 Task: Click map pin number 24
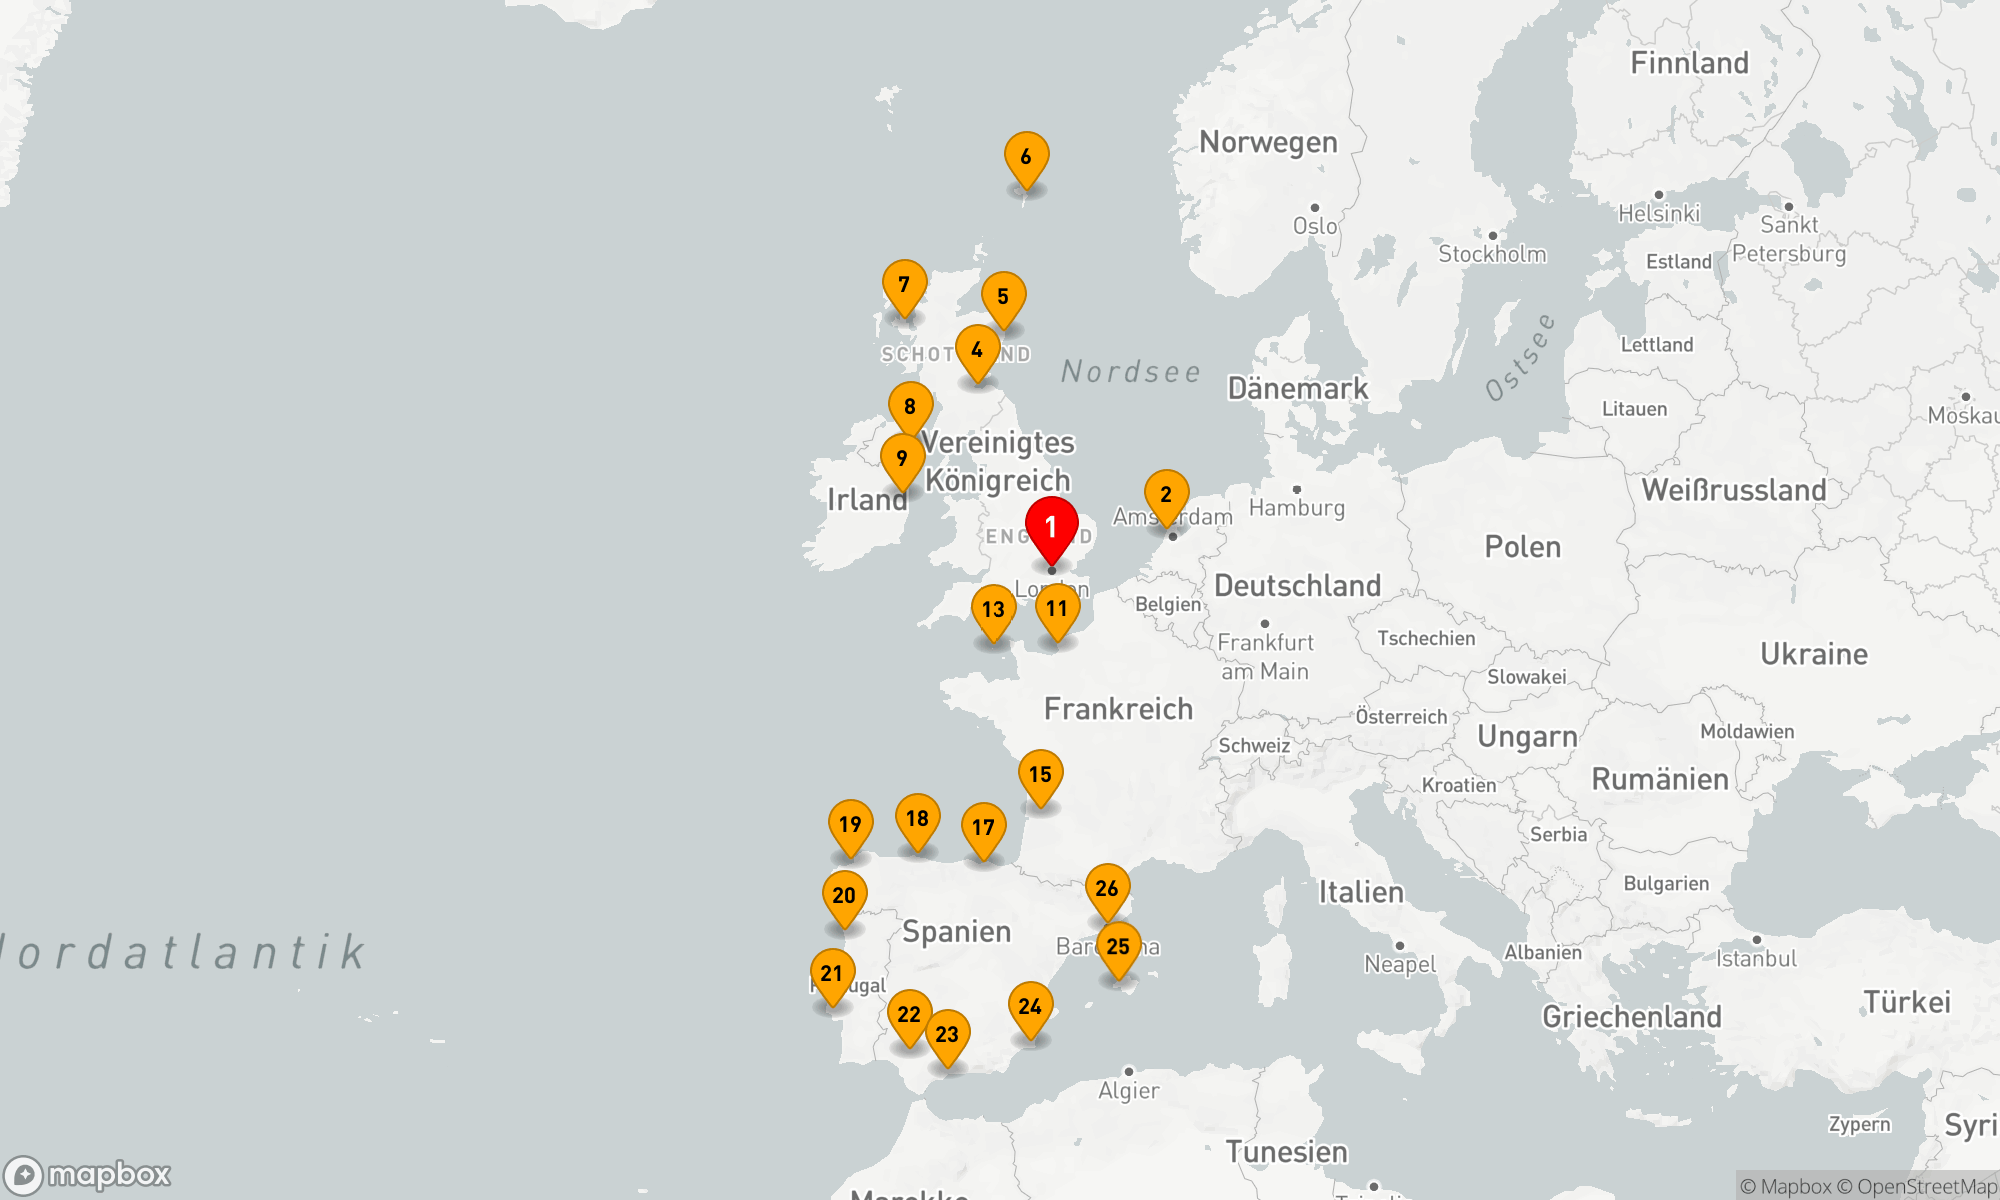(x=1030, y=1007)
